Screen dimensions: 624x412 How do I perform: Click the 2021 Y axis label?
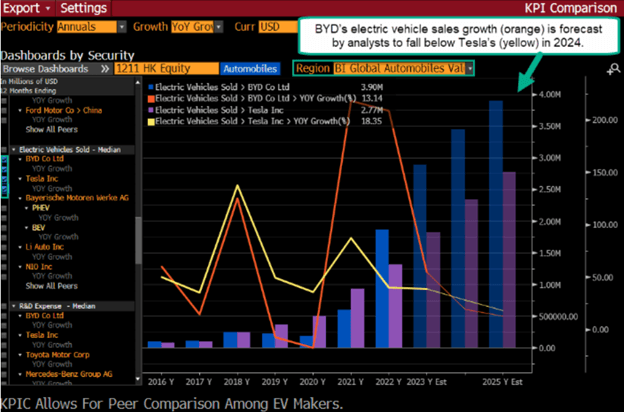tap(351, 382)
